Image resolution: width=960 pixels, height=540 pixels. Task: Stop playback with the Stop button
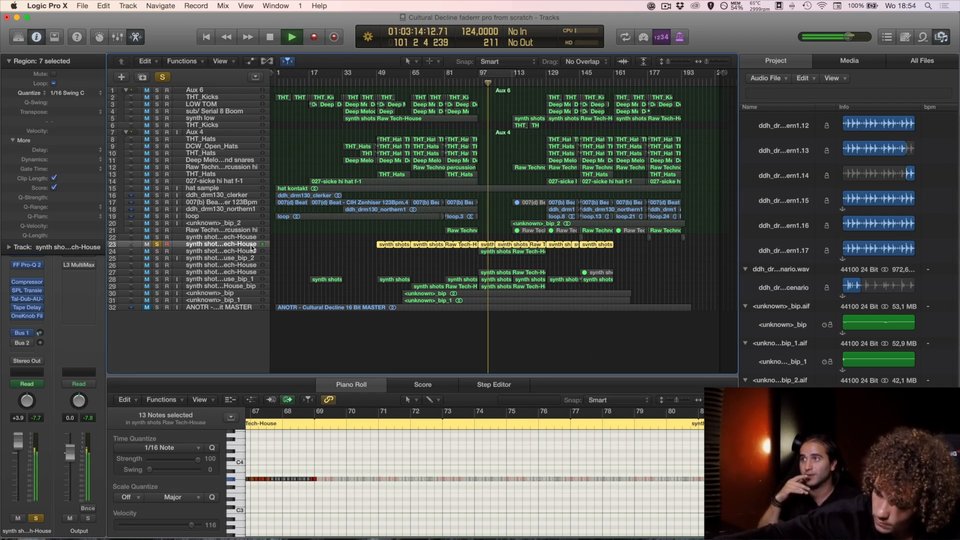click(269, 37)
